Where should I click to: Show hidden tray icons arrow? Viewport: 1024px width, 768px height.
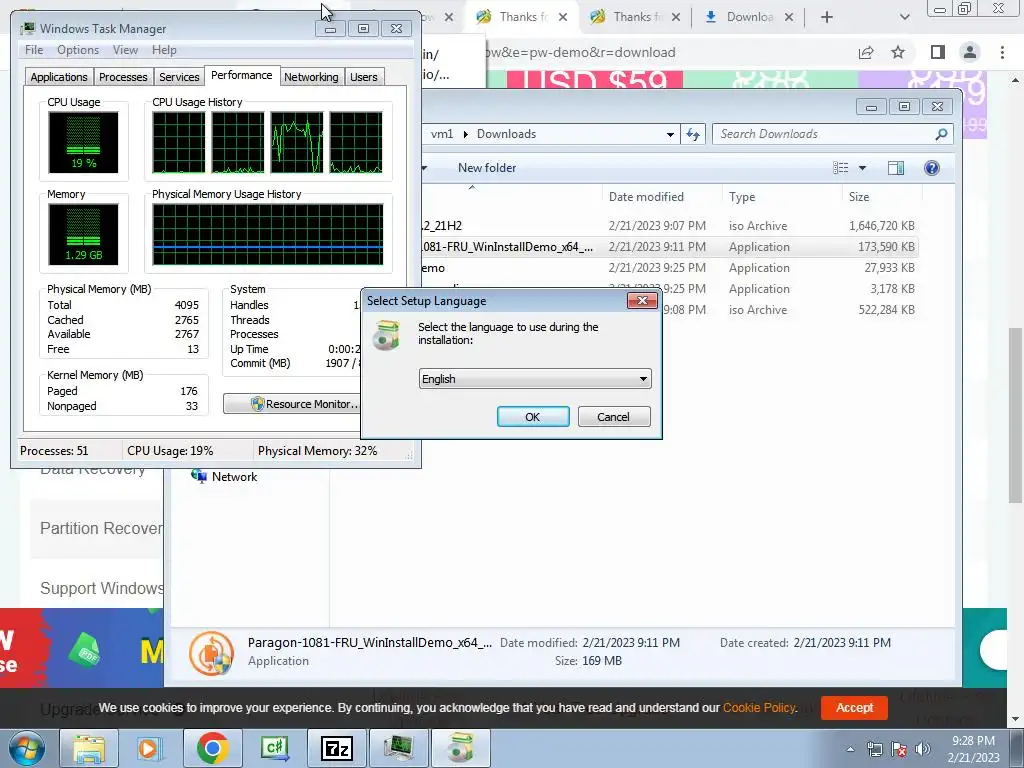coord(850,749)
